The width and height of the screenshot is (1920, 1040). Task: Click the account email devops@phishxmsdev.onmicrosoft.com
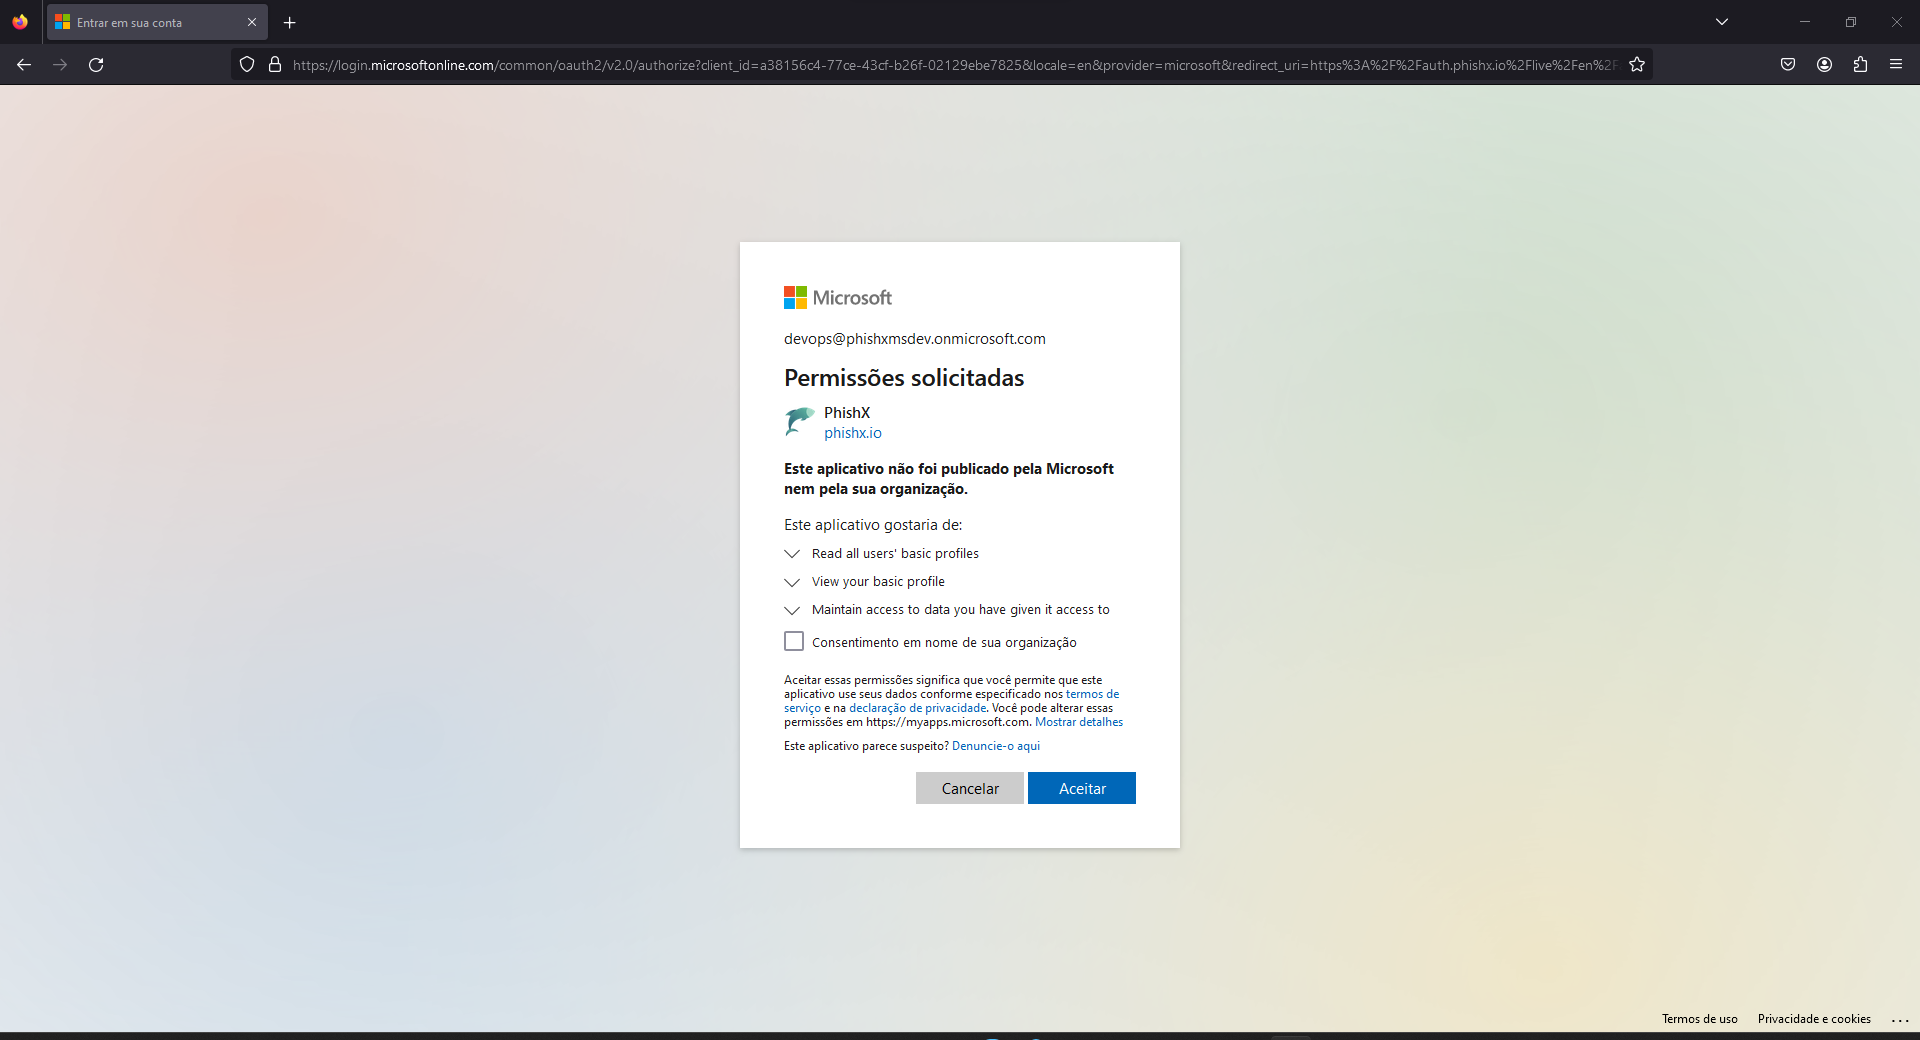(x=915, y=339)
